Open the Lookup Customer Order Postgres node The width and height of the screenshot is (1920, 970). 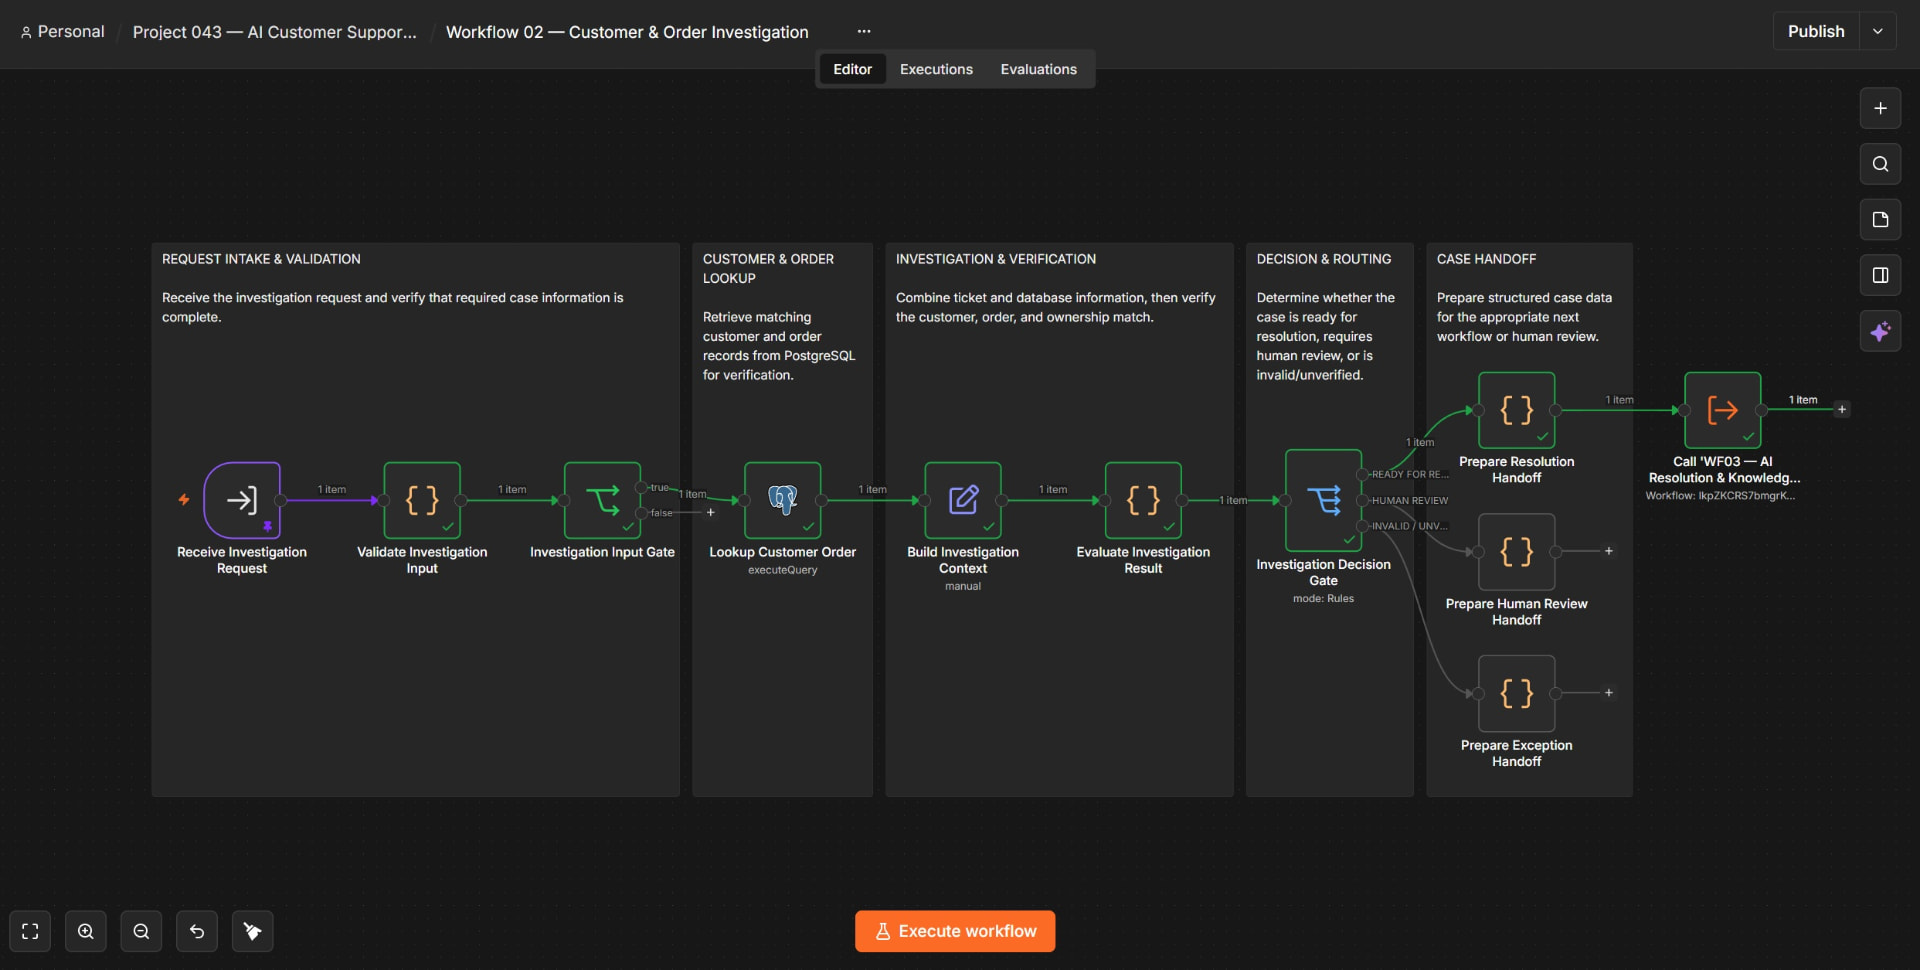click(783, 500)
